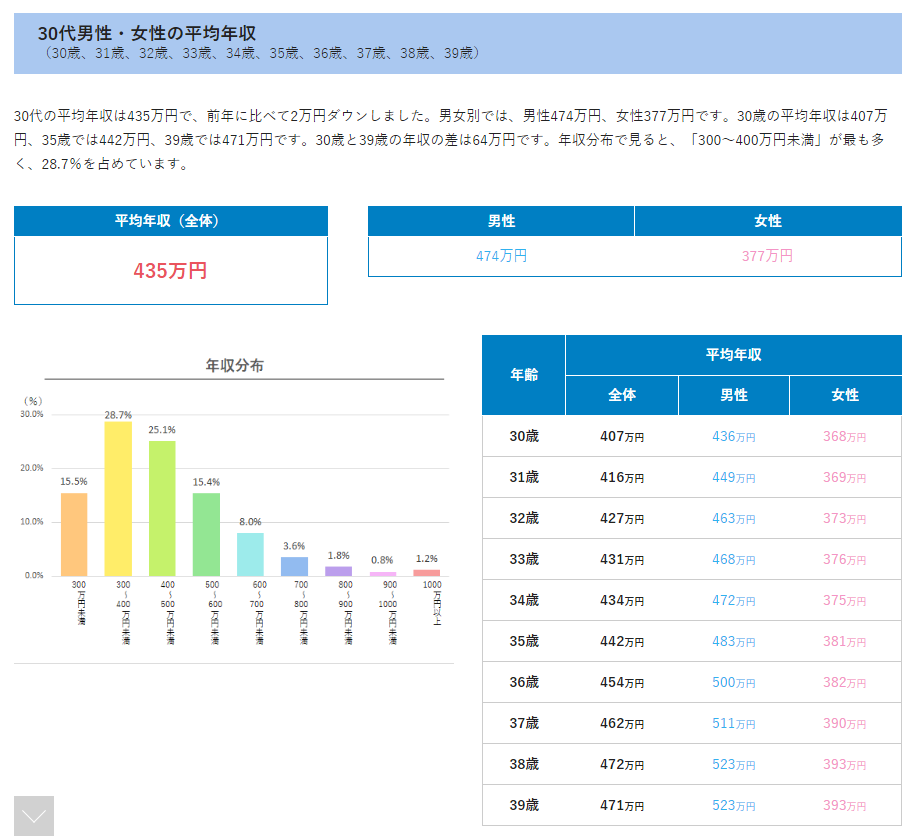Click the 1.2% label above red bar
This screenshot has width=911, height=836.
pos(426,558)
